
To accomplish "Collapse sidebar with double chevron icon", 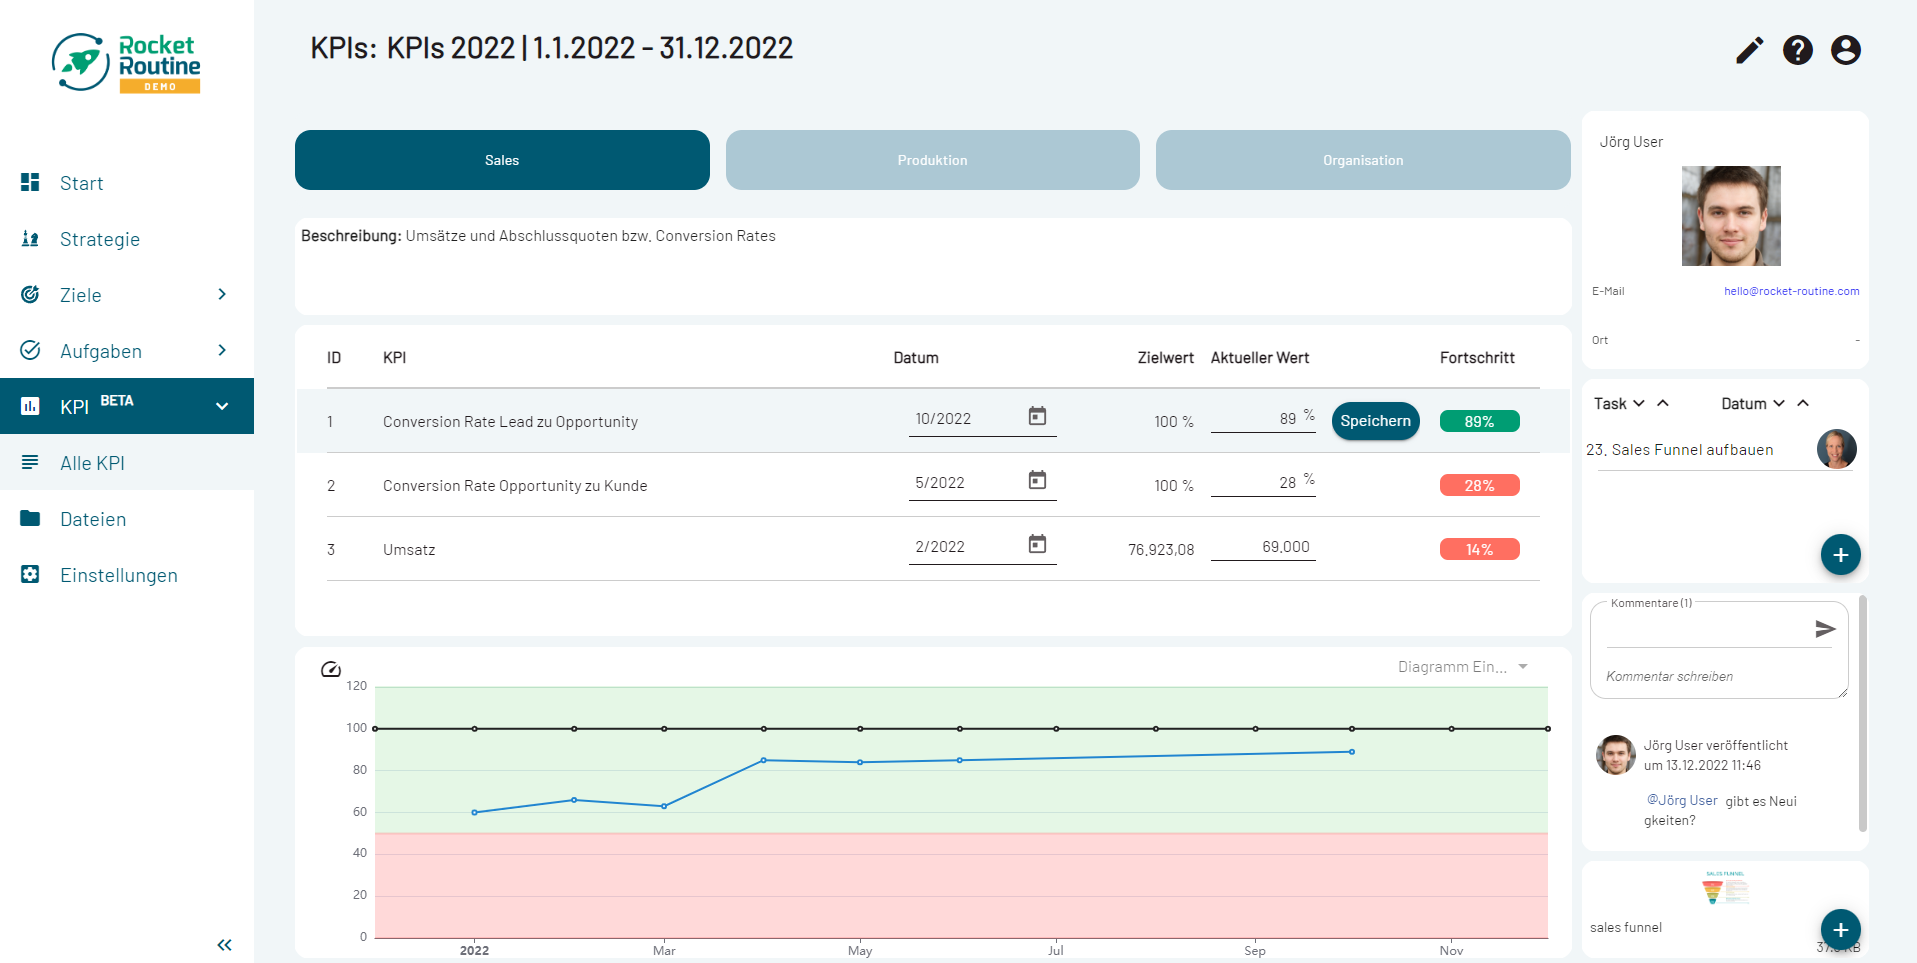I will point(224,945).
